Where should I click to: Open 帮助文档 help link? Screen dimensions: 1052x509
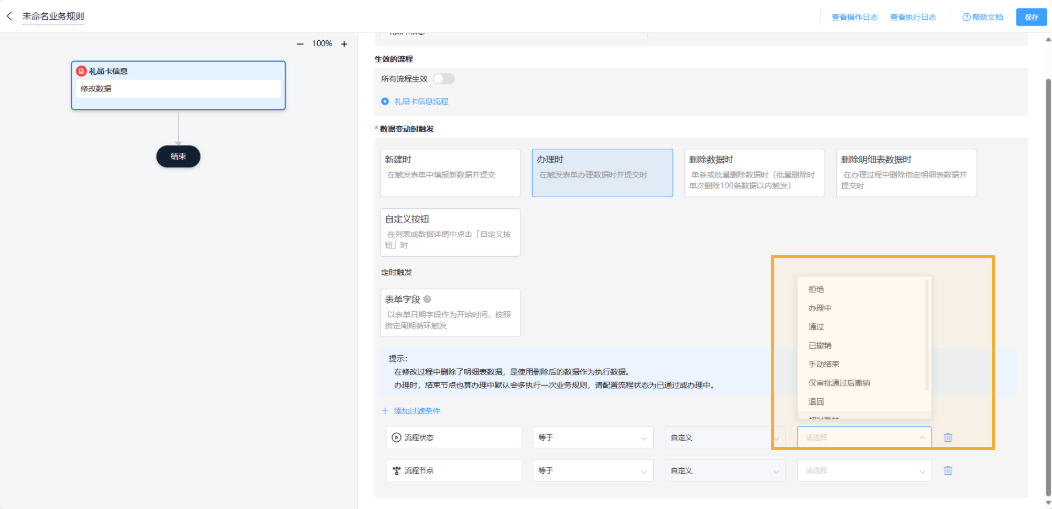coord(983,17)
